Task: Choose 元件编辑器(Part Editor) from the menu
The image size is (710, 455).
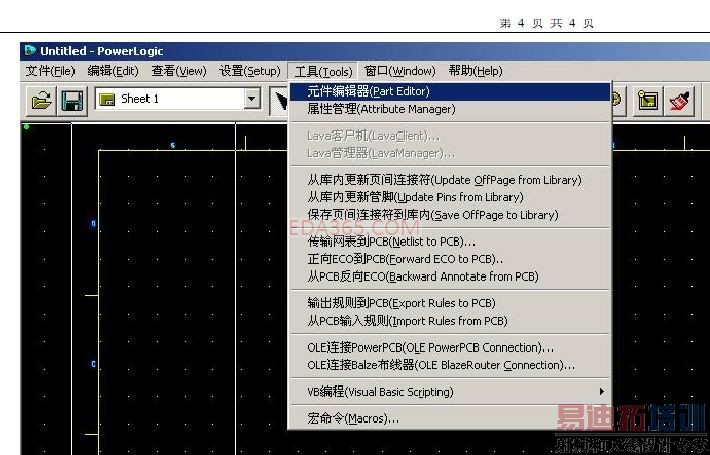Action: [x=450, y=91]
